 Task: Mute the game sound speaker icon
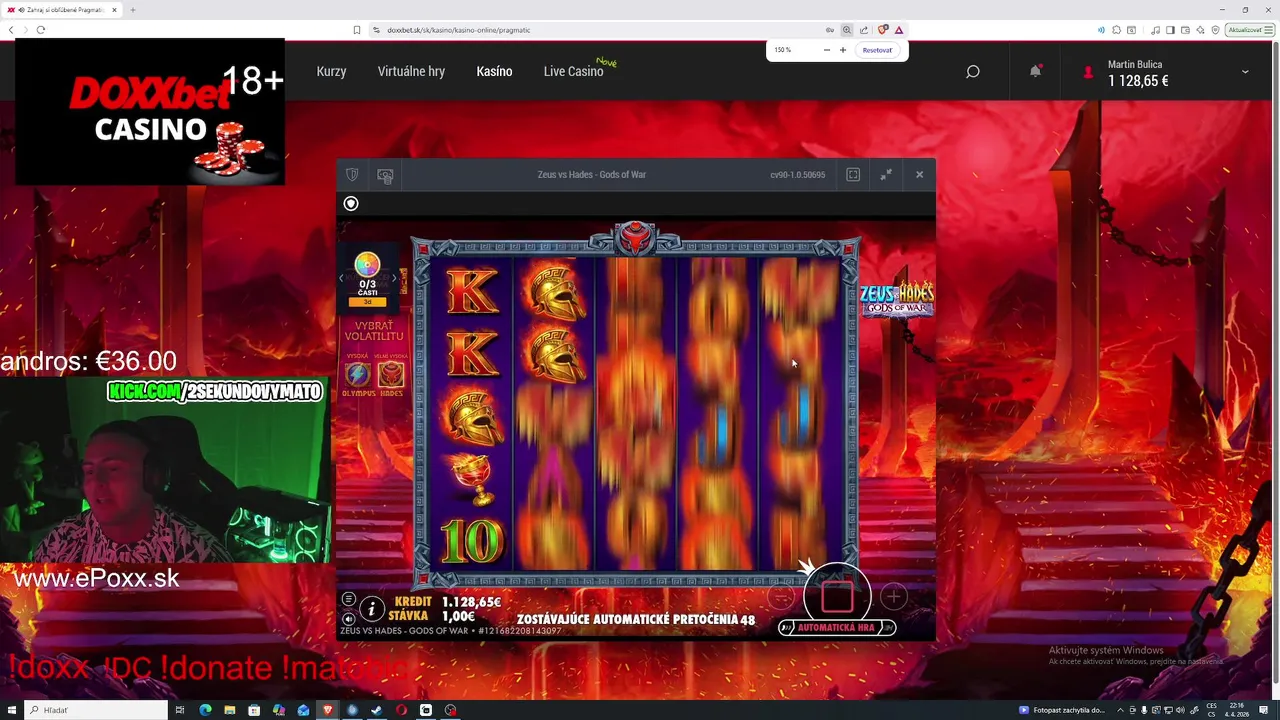[348, 618]
